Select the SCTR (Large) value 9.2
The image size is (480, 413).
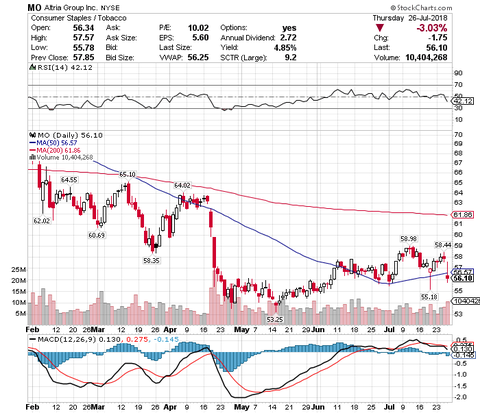click(291, 57)
